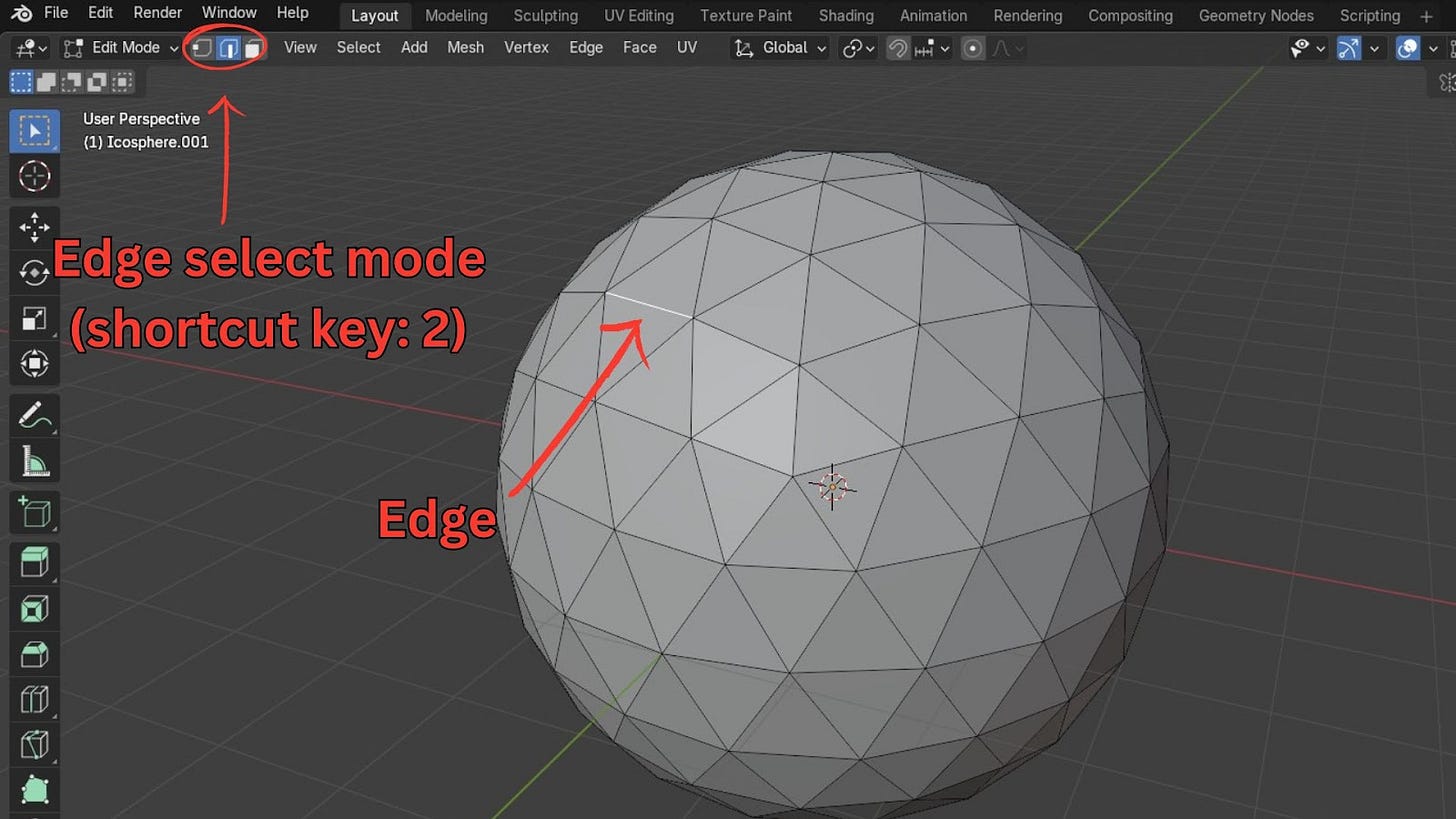The height and width of the screenshot is (819, 1456).
Task: Set selection mode to New (set)
Action: coord(21,82)
